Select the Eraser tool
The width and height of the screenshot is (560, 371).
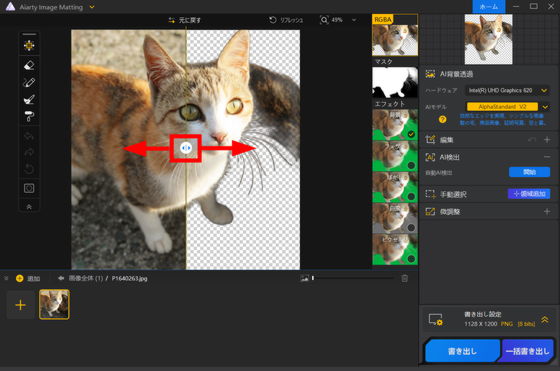[x=29, y=65]
